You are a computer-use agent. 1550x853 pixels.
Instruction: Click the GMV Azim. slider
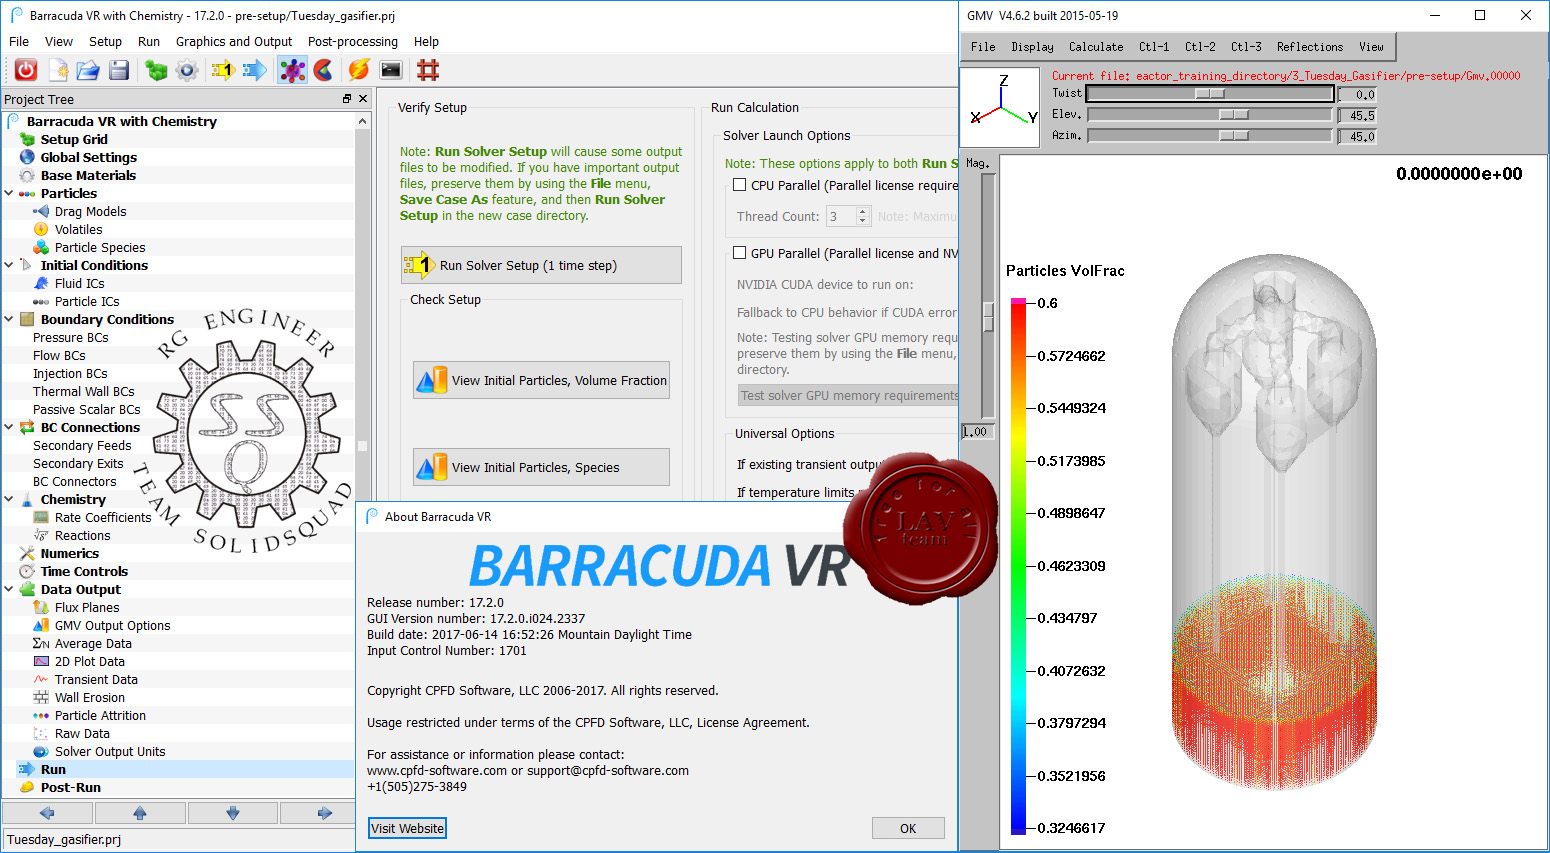point(1210,136)
